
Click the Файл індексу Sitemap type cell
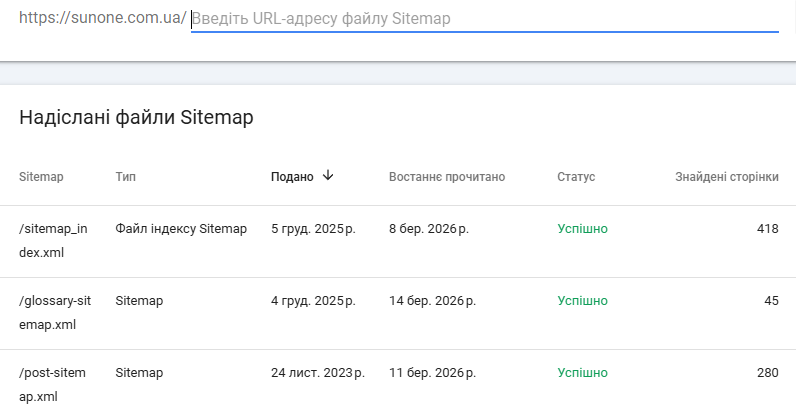pyautogui.click(x=181, y=229)
